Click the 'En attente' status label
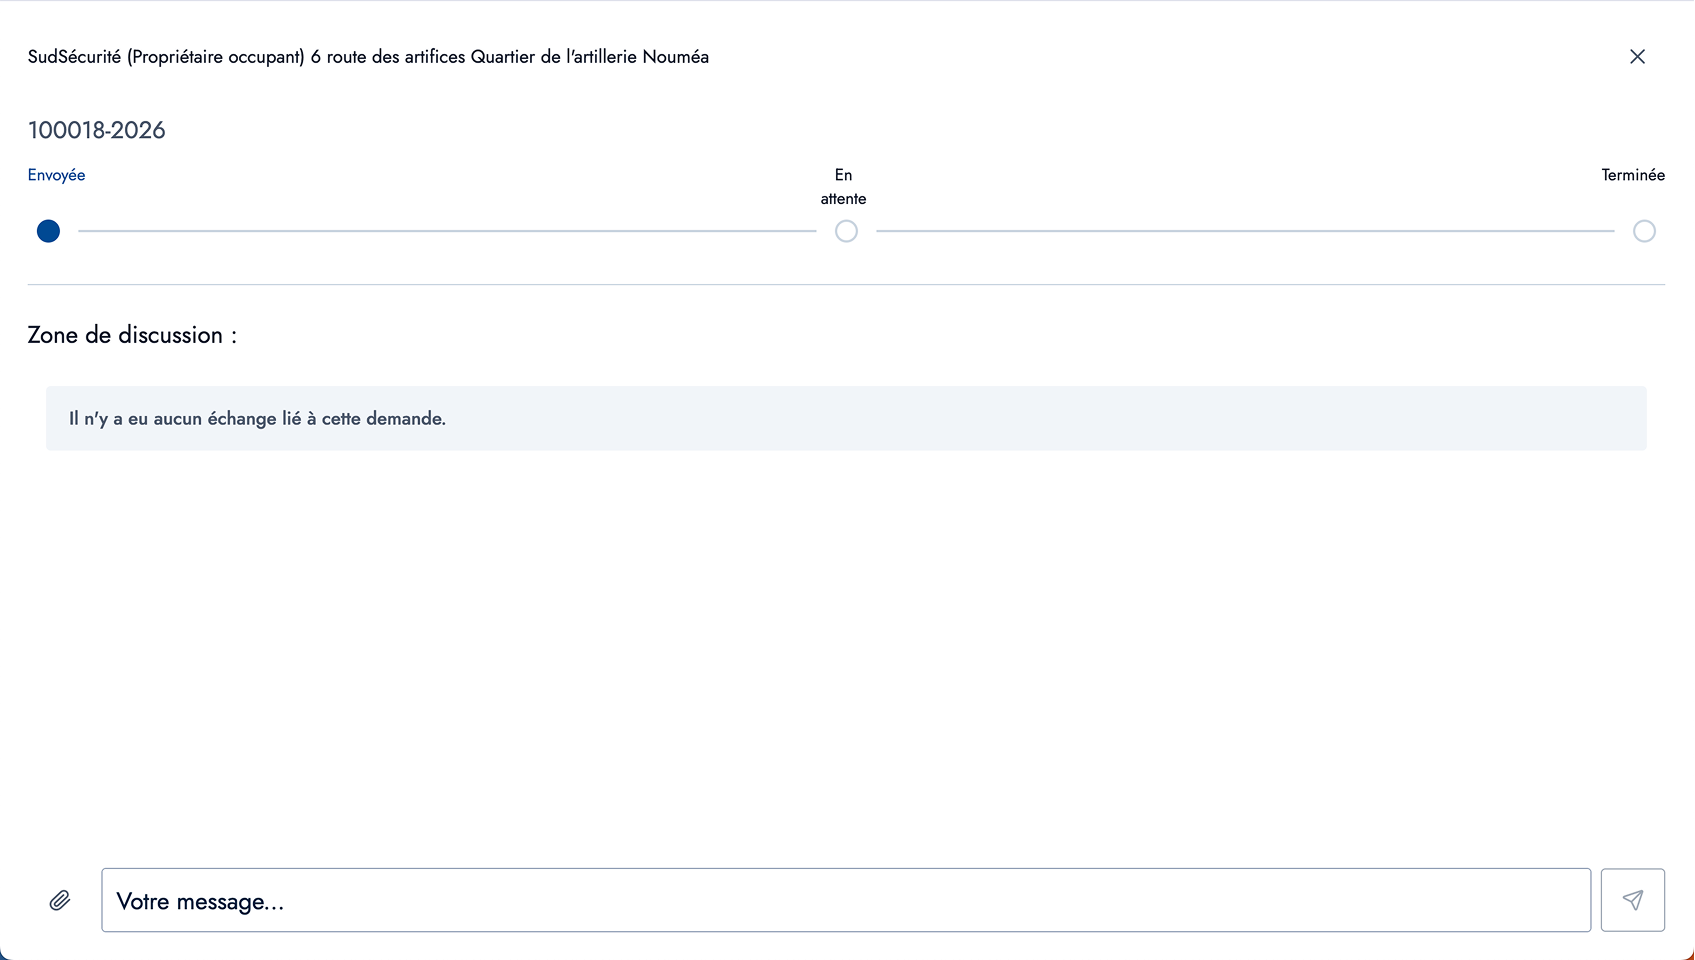The width and height of the screenshot is (1695, 960). coord(844,187)
